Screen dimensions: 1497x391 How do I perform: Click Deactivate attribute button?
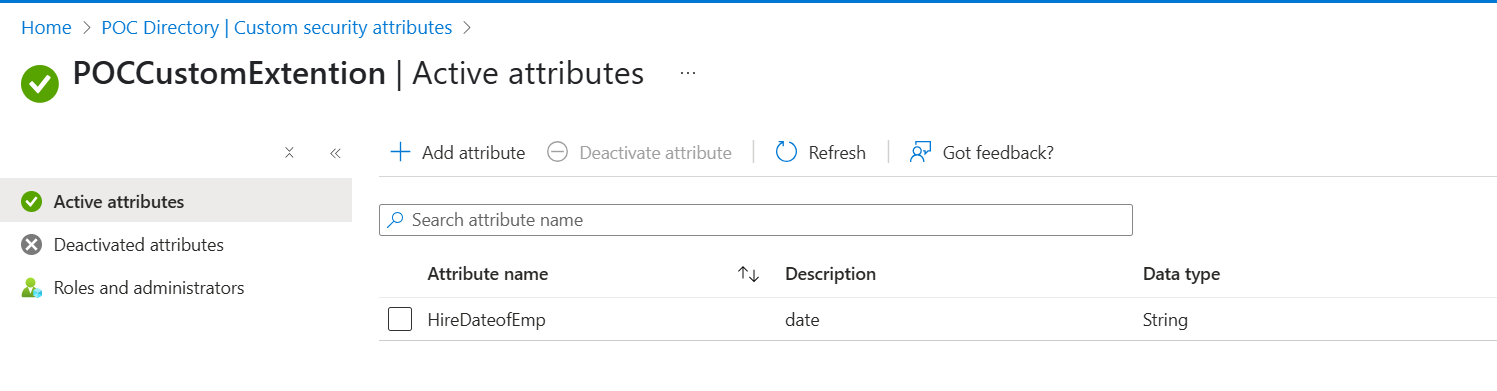(640, 153)
